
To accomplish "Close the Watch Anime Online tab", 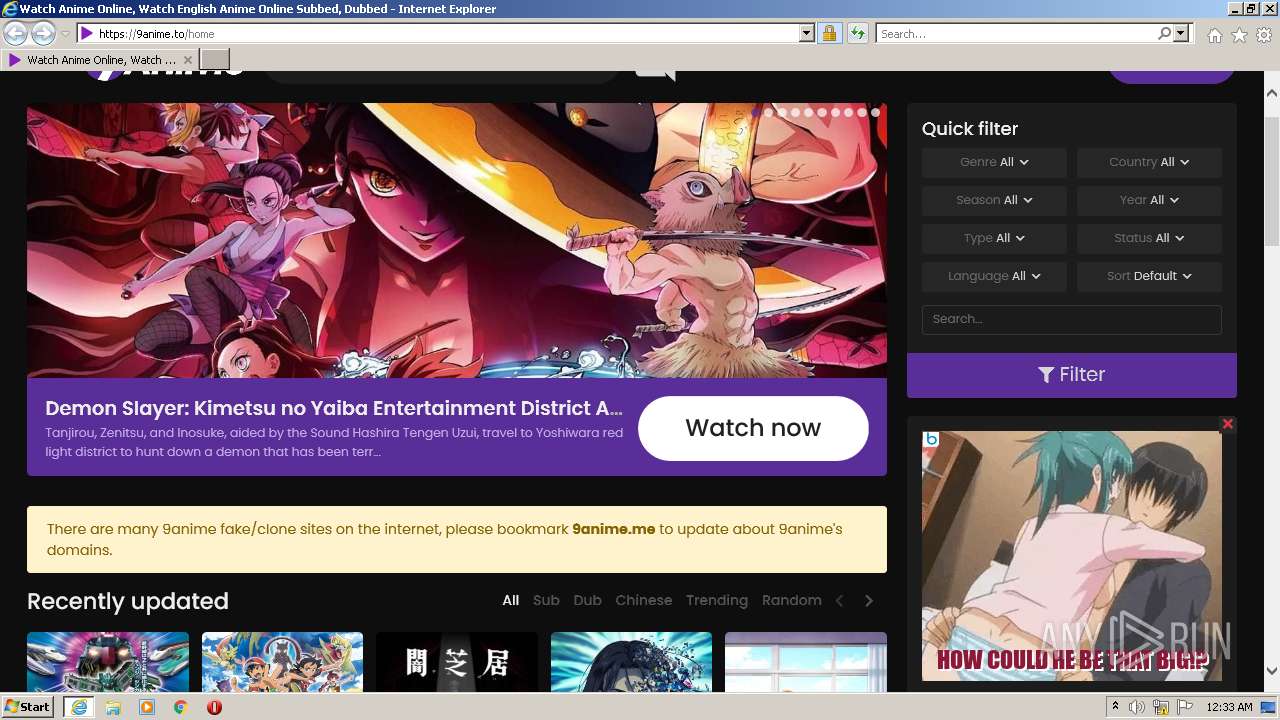I will point(187,60).
